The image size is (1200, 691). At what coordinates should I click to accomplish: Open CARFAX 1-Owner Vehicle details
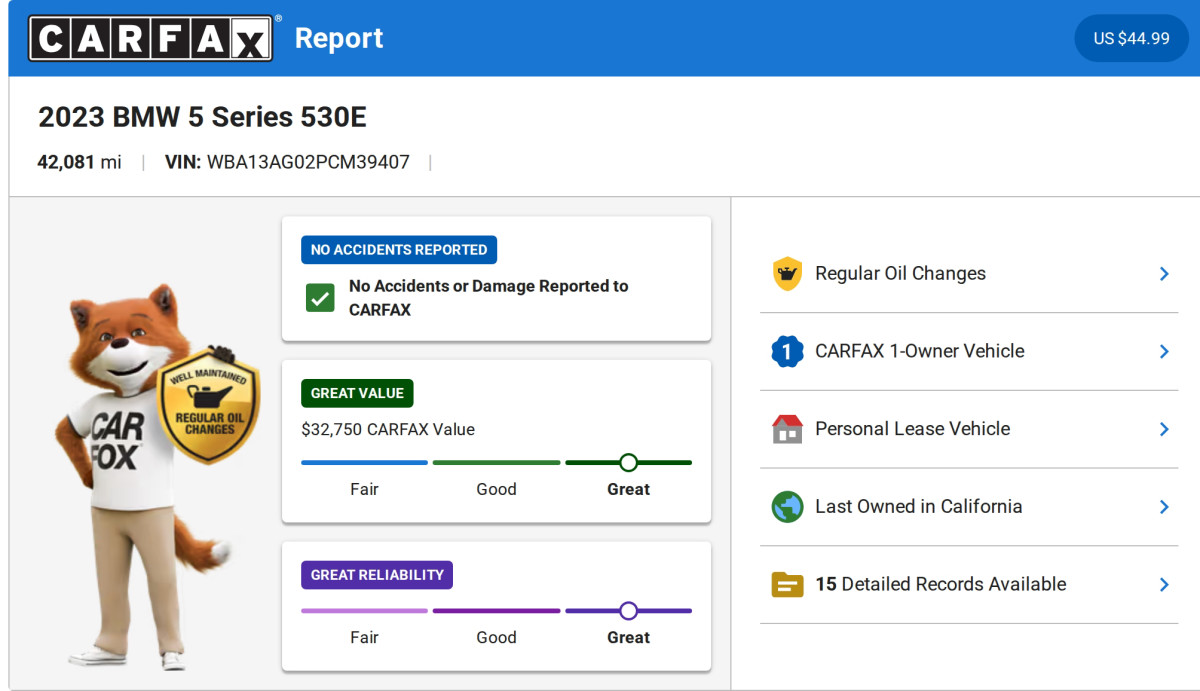[969, 351]
